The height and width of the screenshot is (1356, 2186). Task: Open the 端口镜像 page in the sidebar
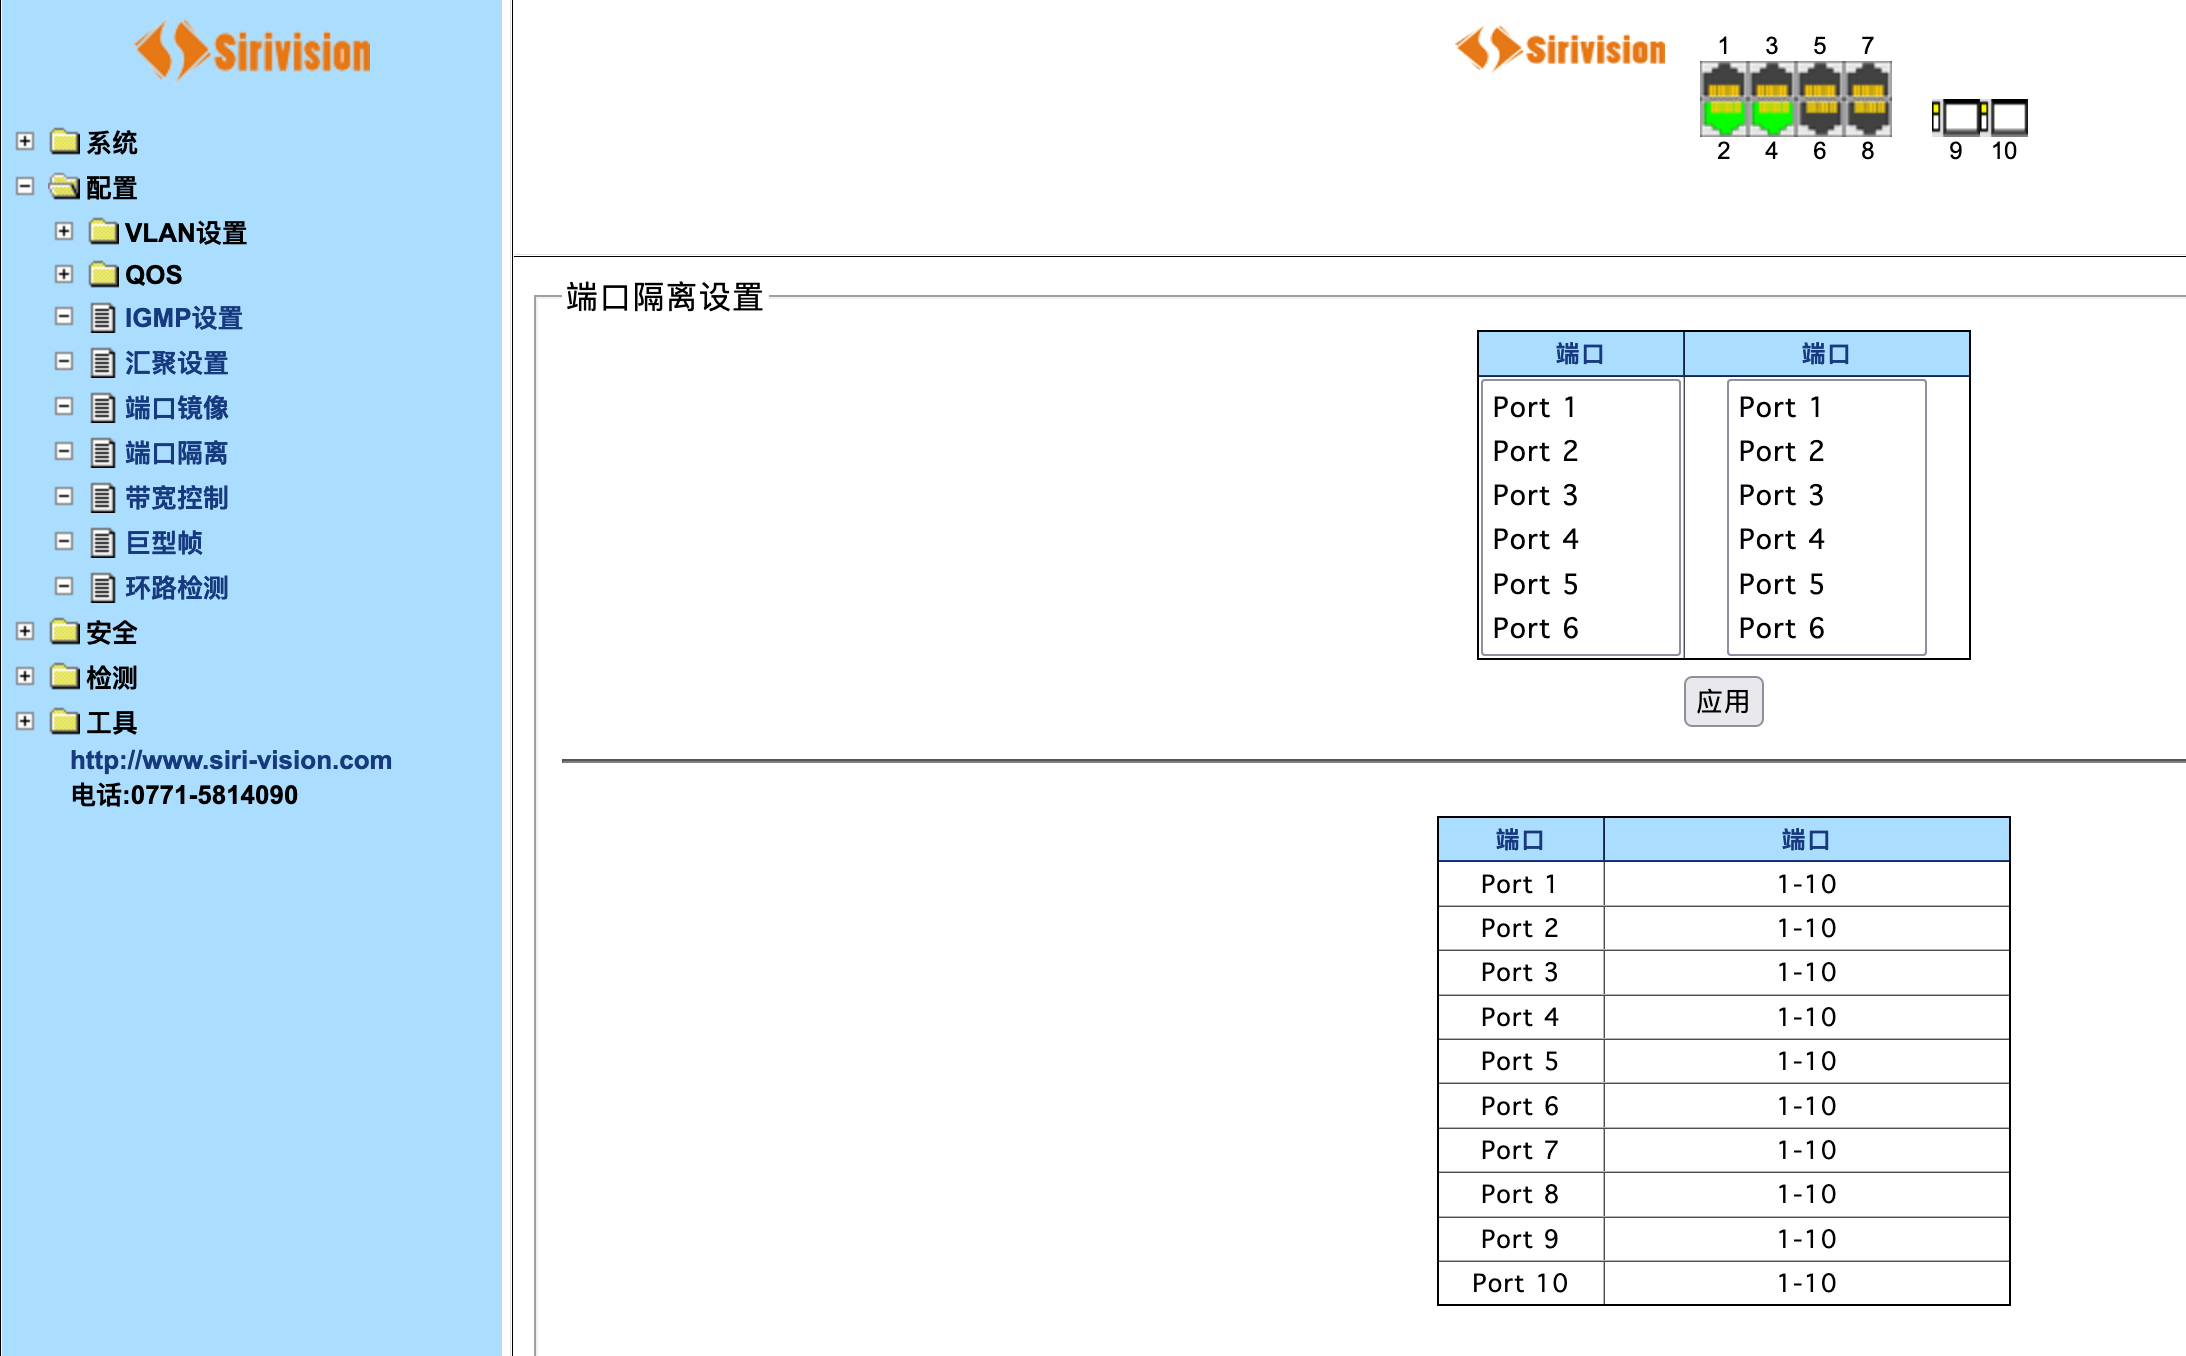[176, 408]
